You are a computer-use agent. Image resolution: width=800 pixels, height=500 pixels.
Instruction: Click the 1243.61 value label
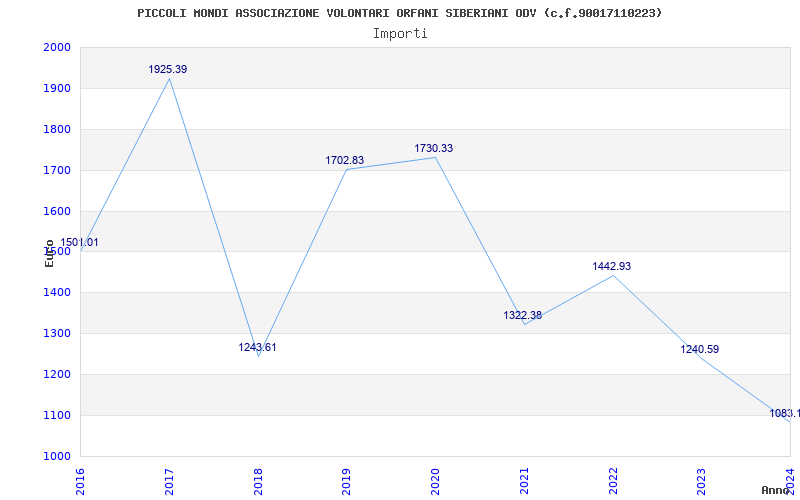click(257, 347)
